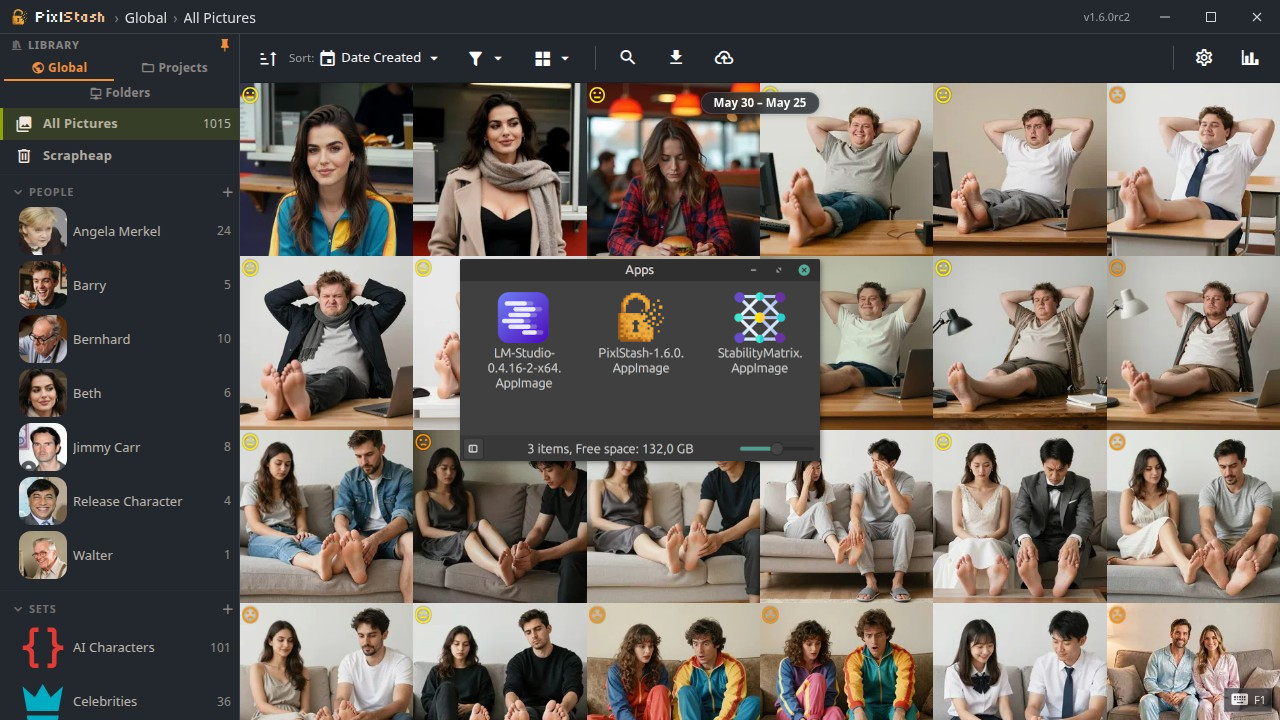Select Release Character entry

120,501
